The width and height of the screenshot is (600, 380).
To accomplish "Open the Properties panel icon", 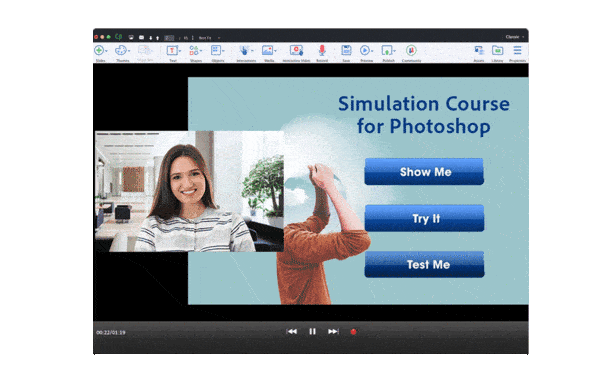I will 517,50.
